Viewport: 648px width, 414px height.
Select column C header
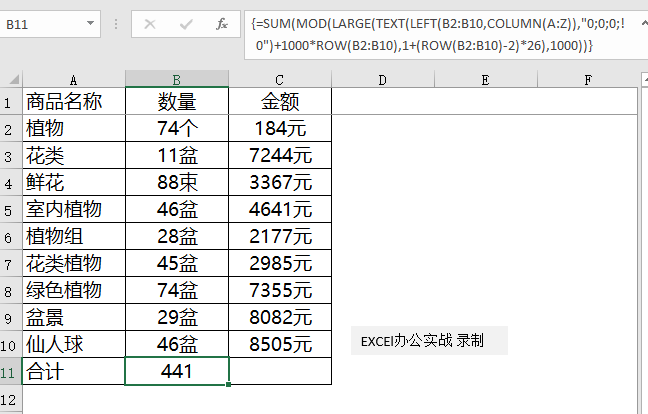coord(280,79)
